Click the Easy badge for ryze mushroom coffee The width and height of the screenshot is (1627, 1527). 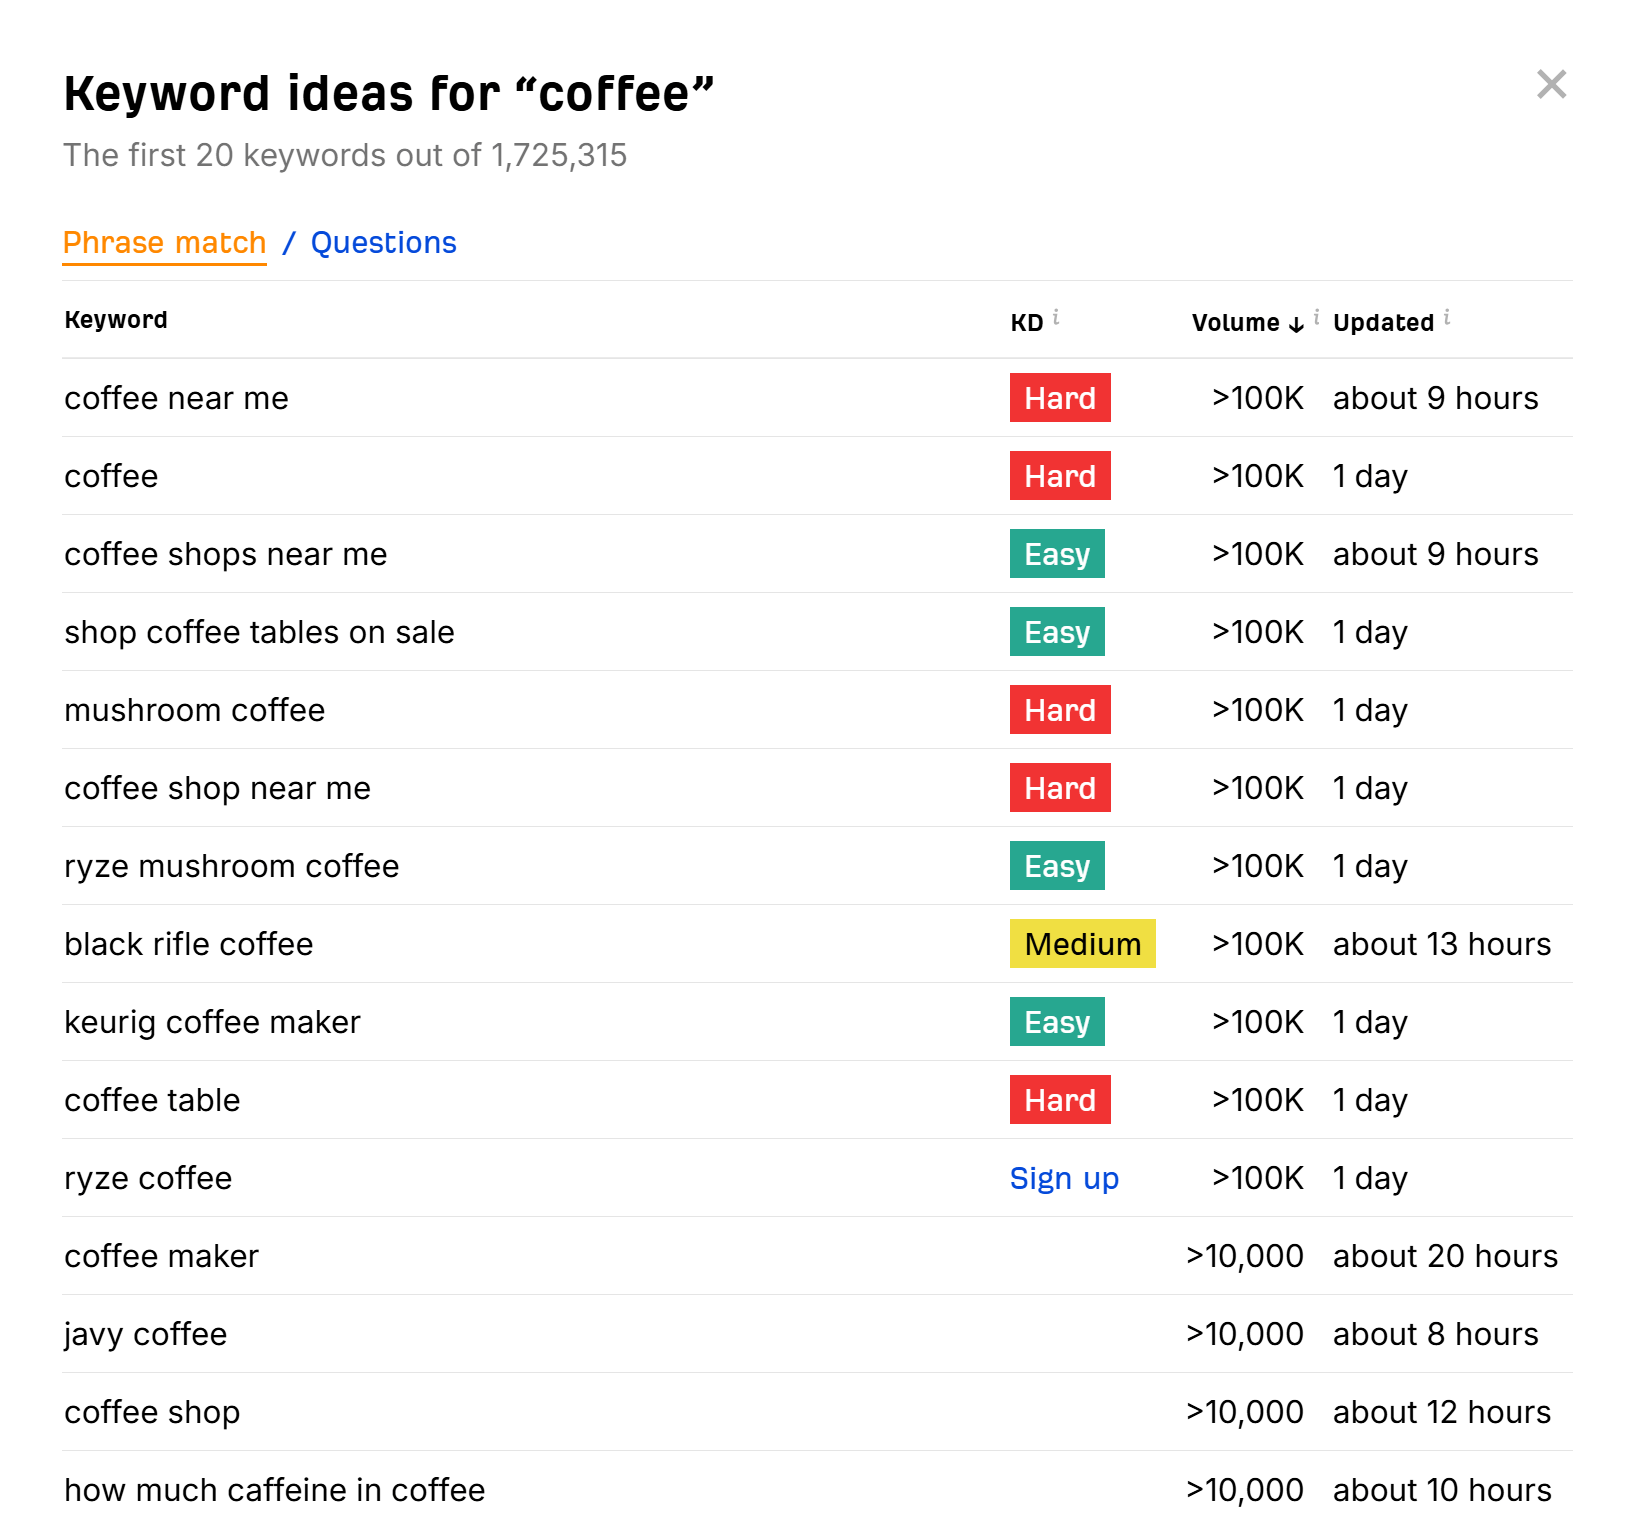click(1057, 865)
